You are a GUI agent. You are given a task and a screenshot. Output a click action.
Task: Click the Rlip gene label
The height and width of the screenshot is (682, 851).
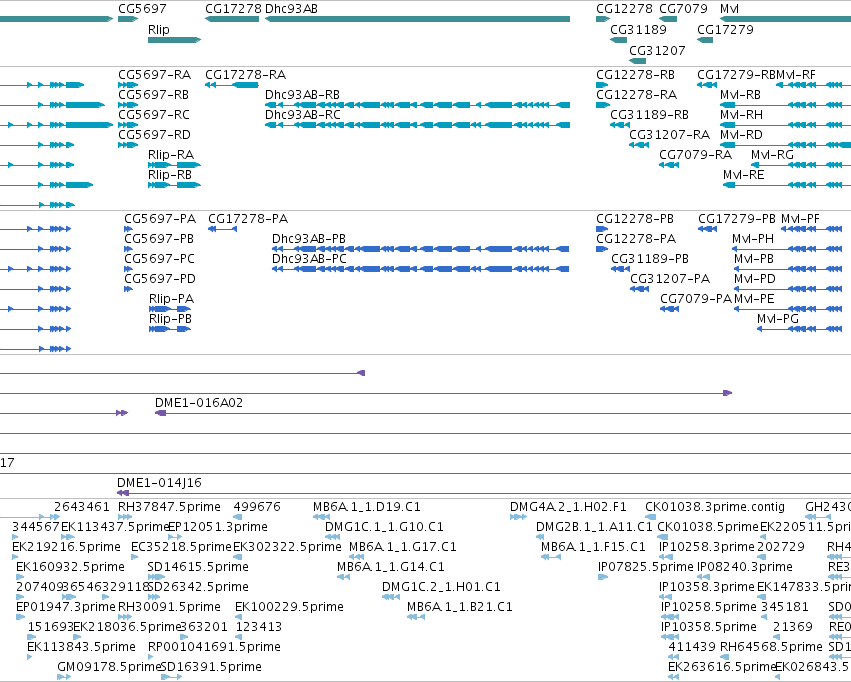click(158, 29)
